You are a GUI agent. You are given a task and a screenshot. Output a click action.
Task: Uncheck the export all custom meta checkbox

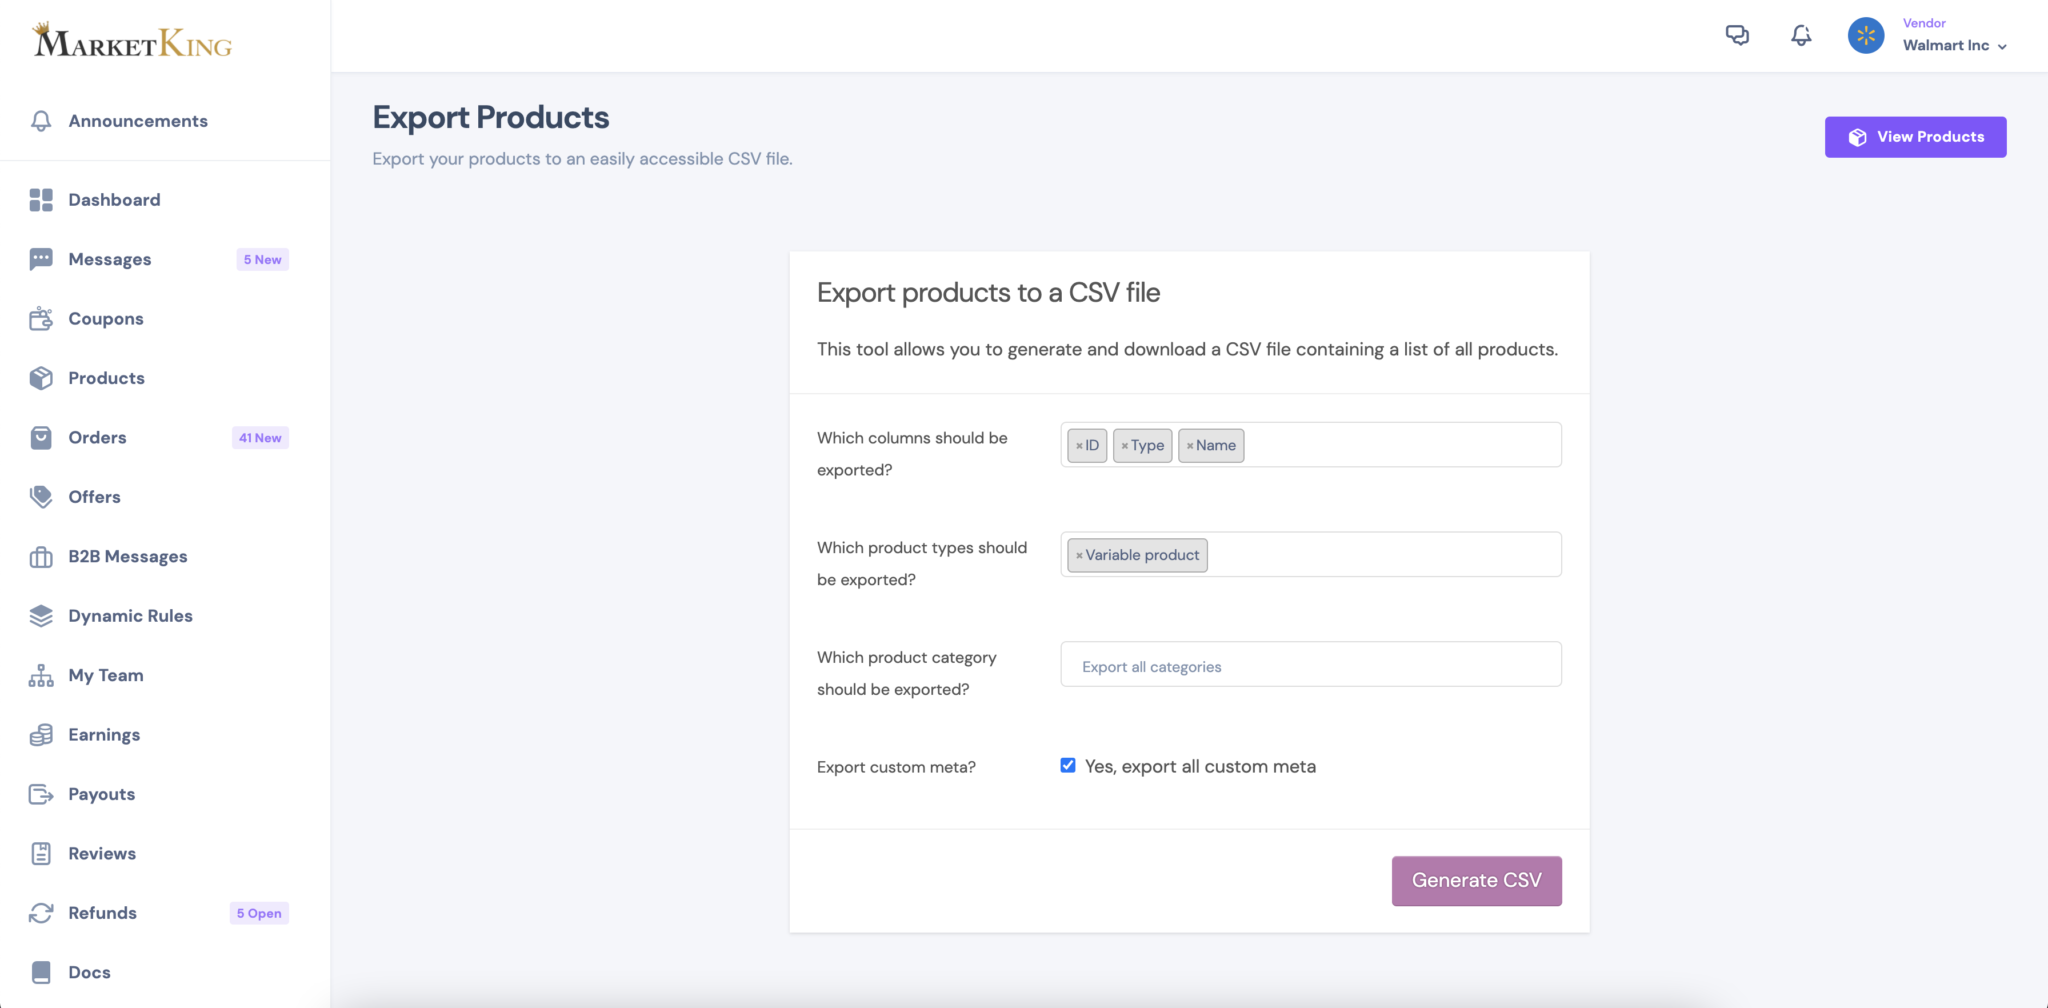point(1068,766)
